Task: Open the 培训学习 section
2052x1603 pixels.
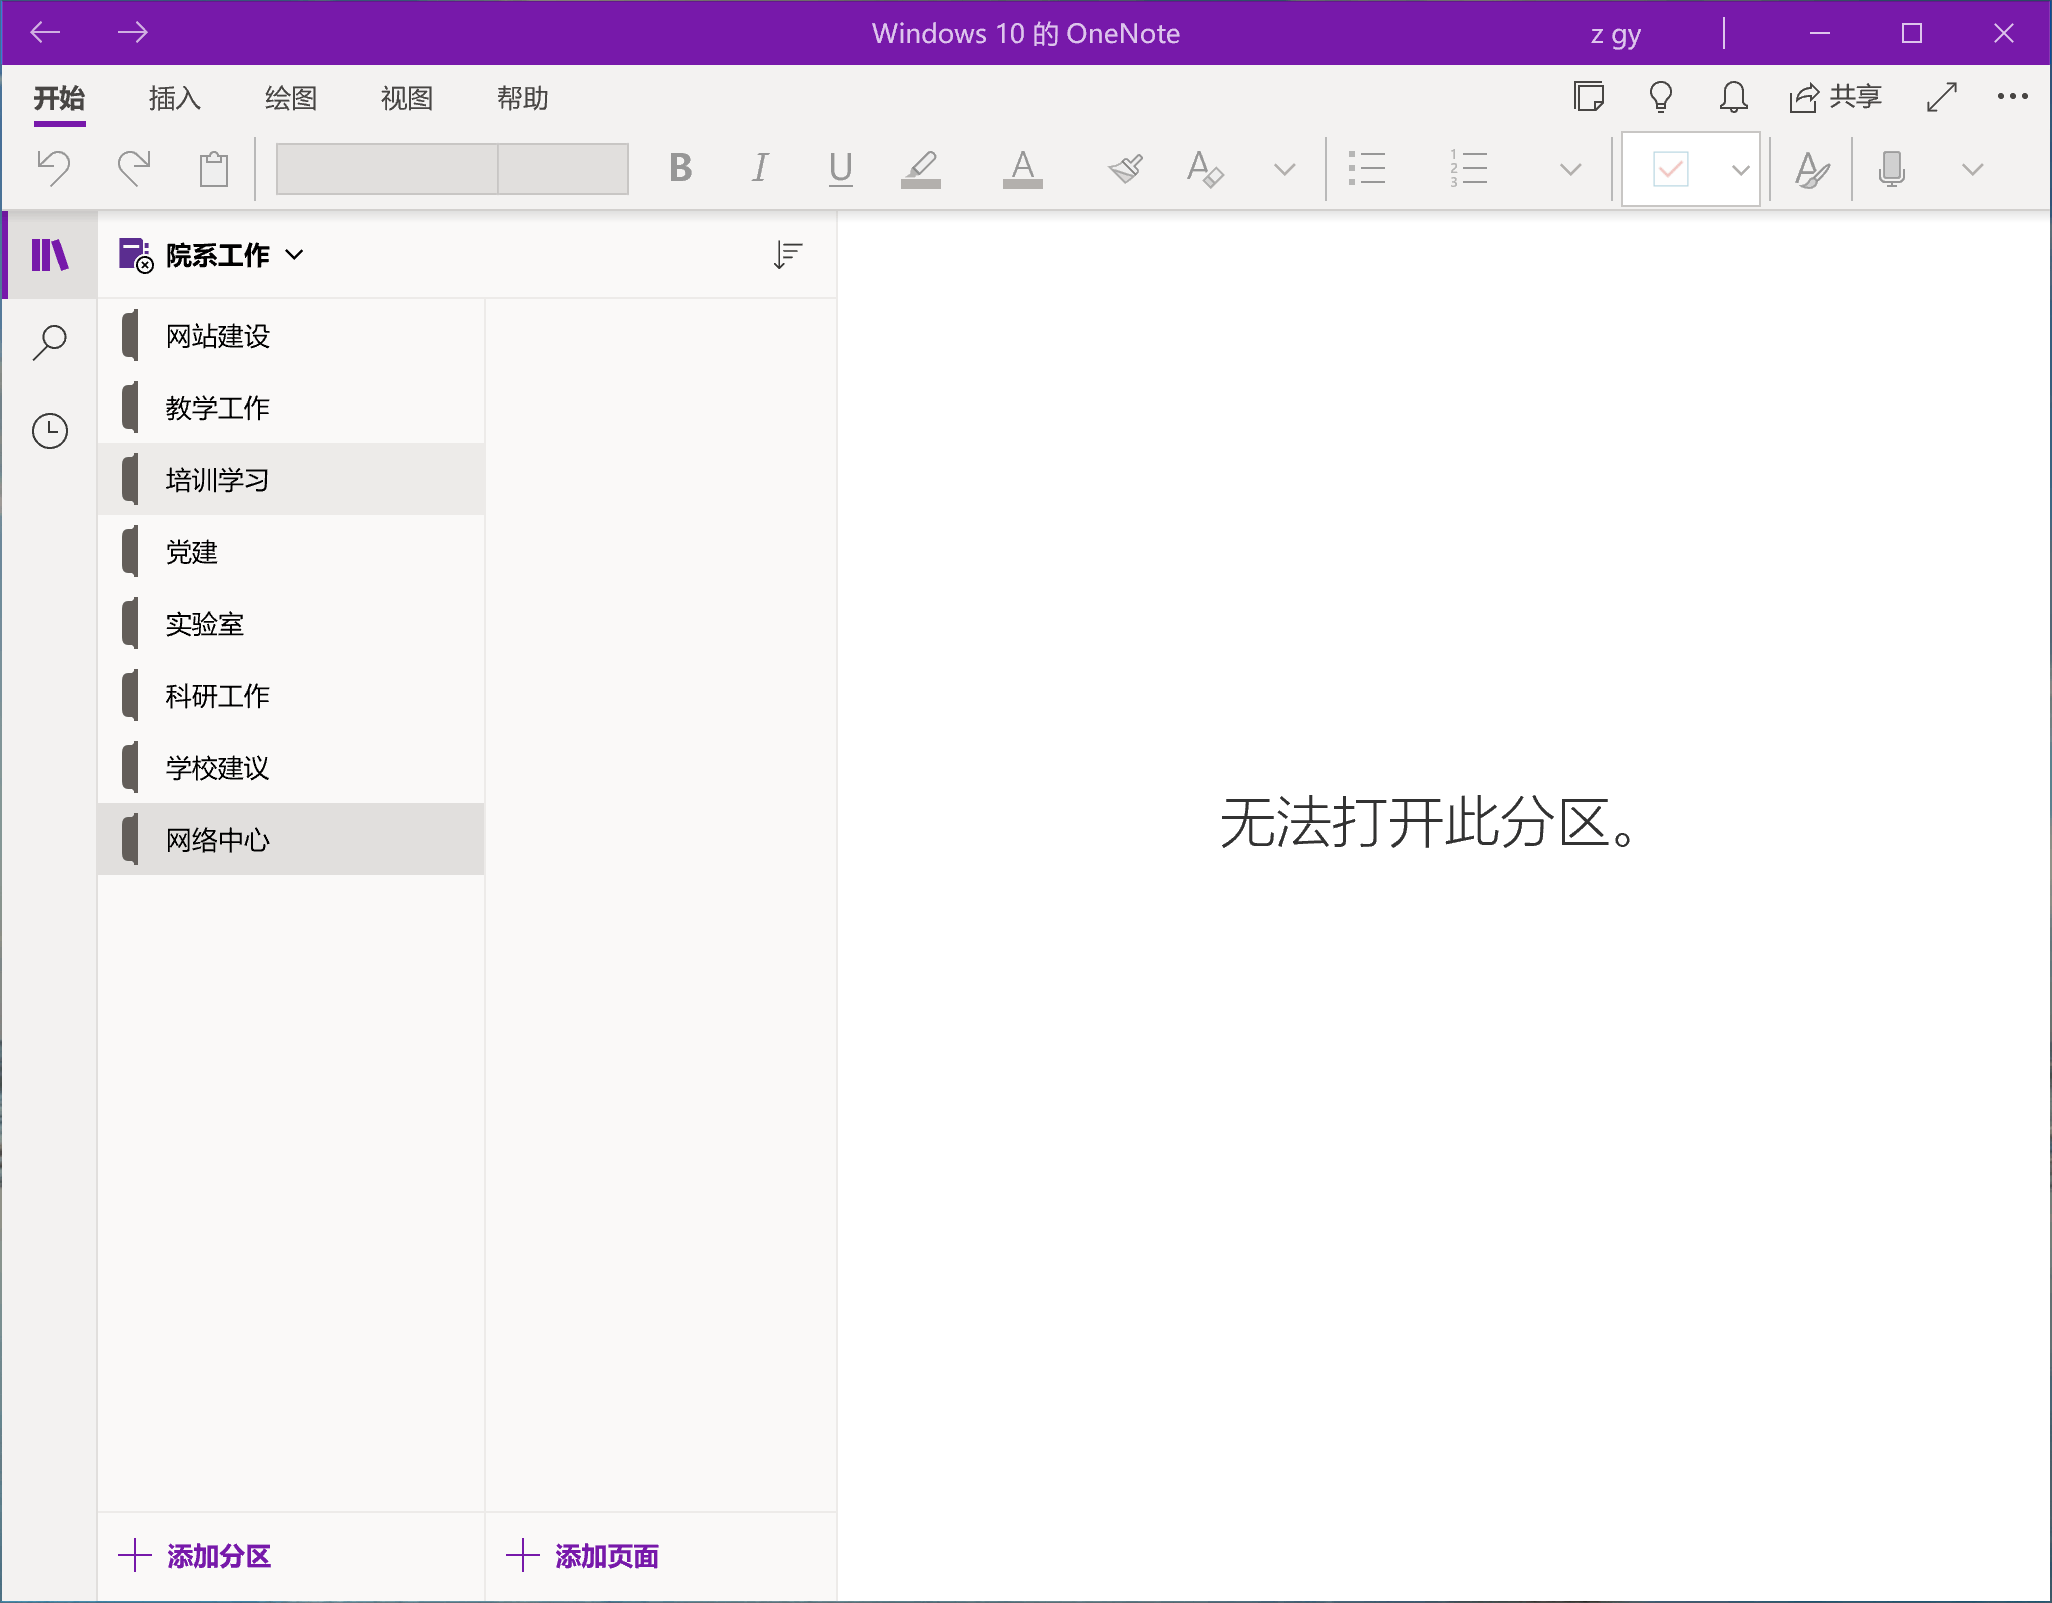Action: [291, 480]
